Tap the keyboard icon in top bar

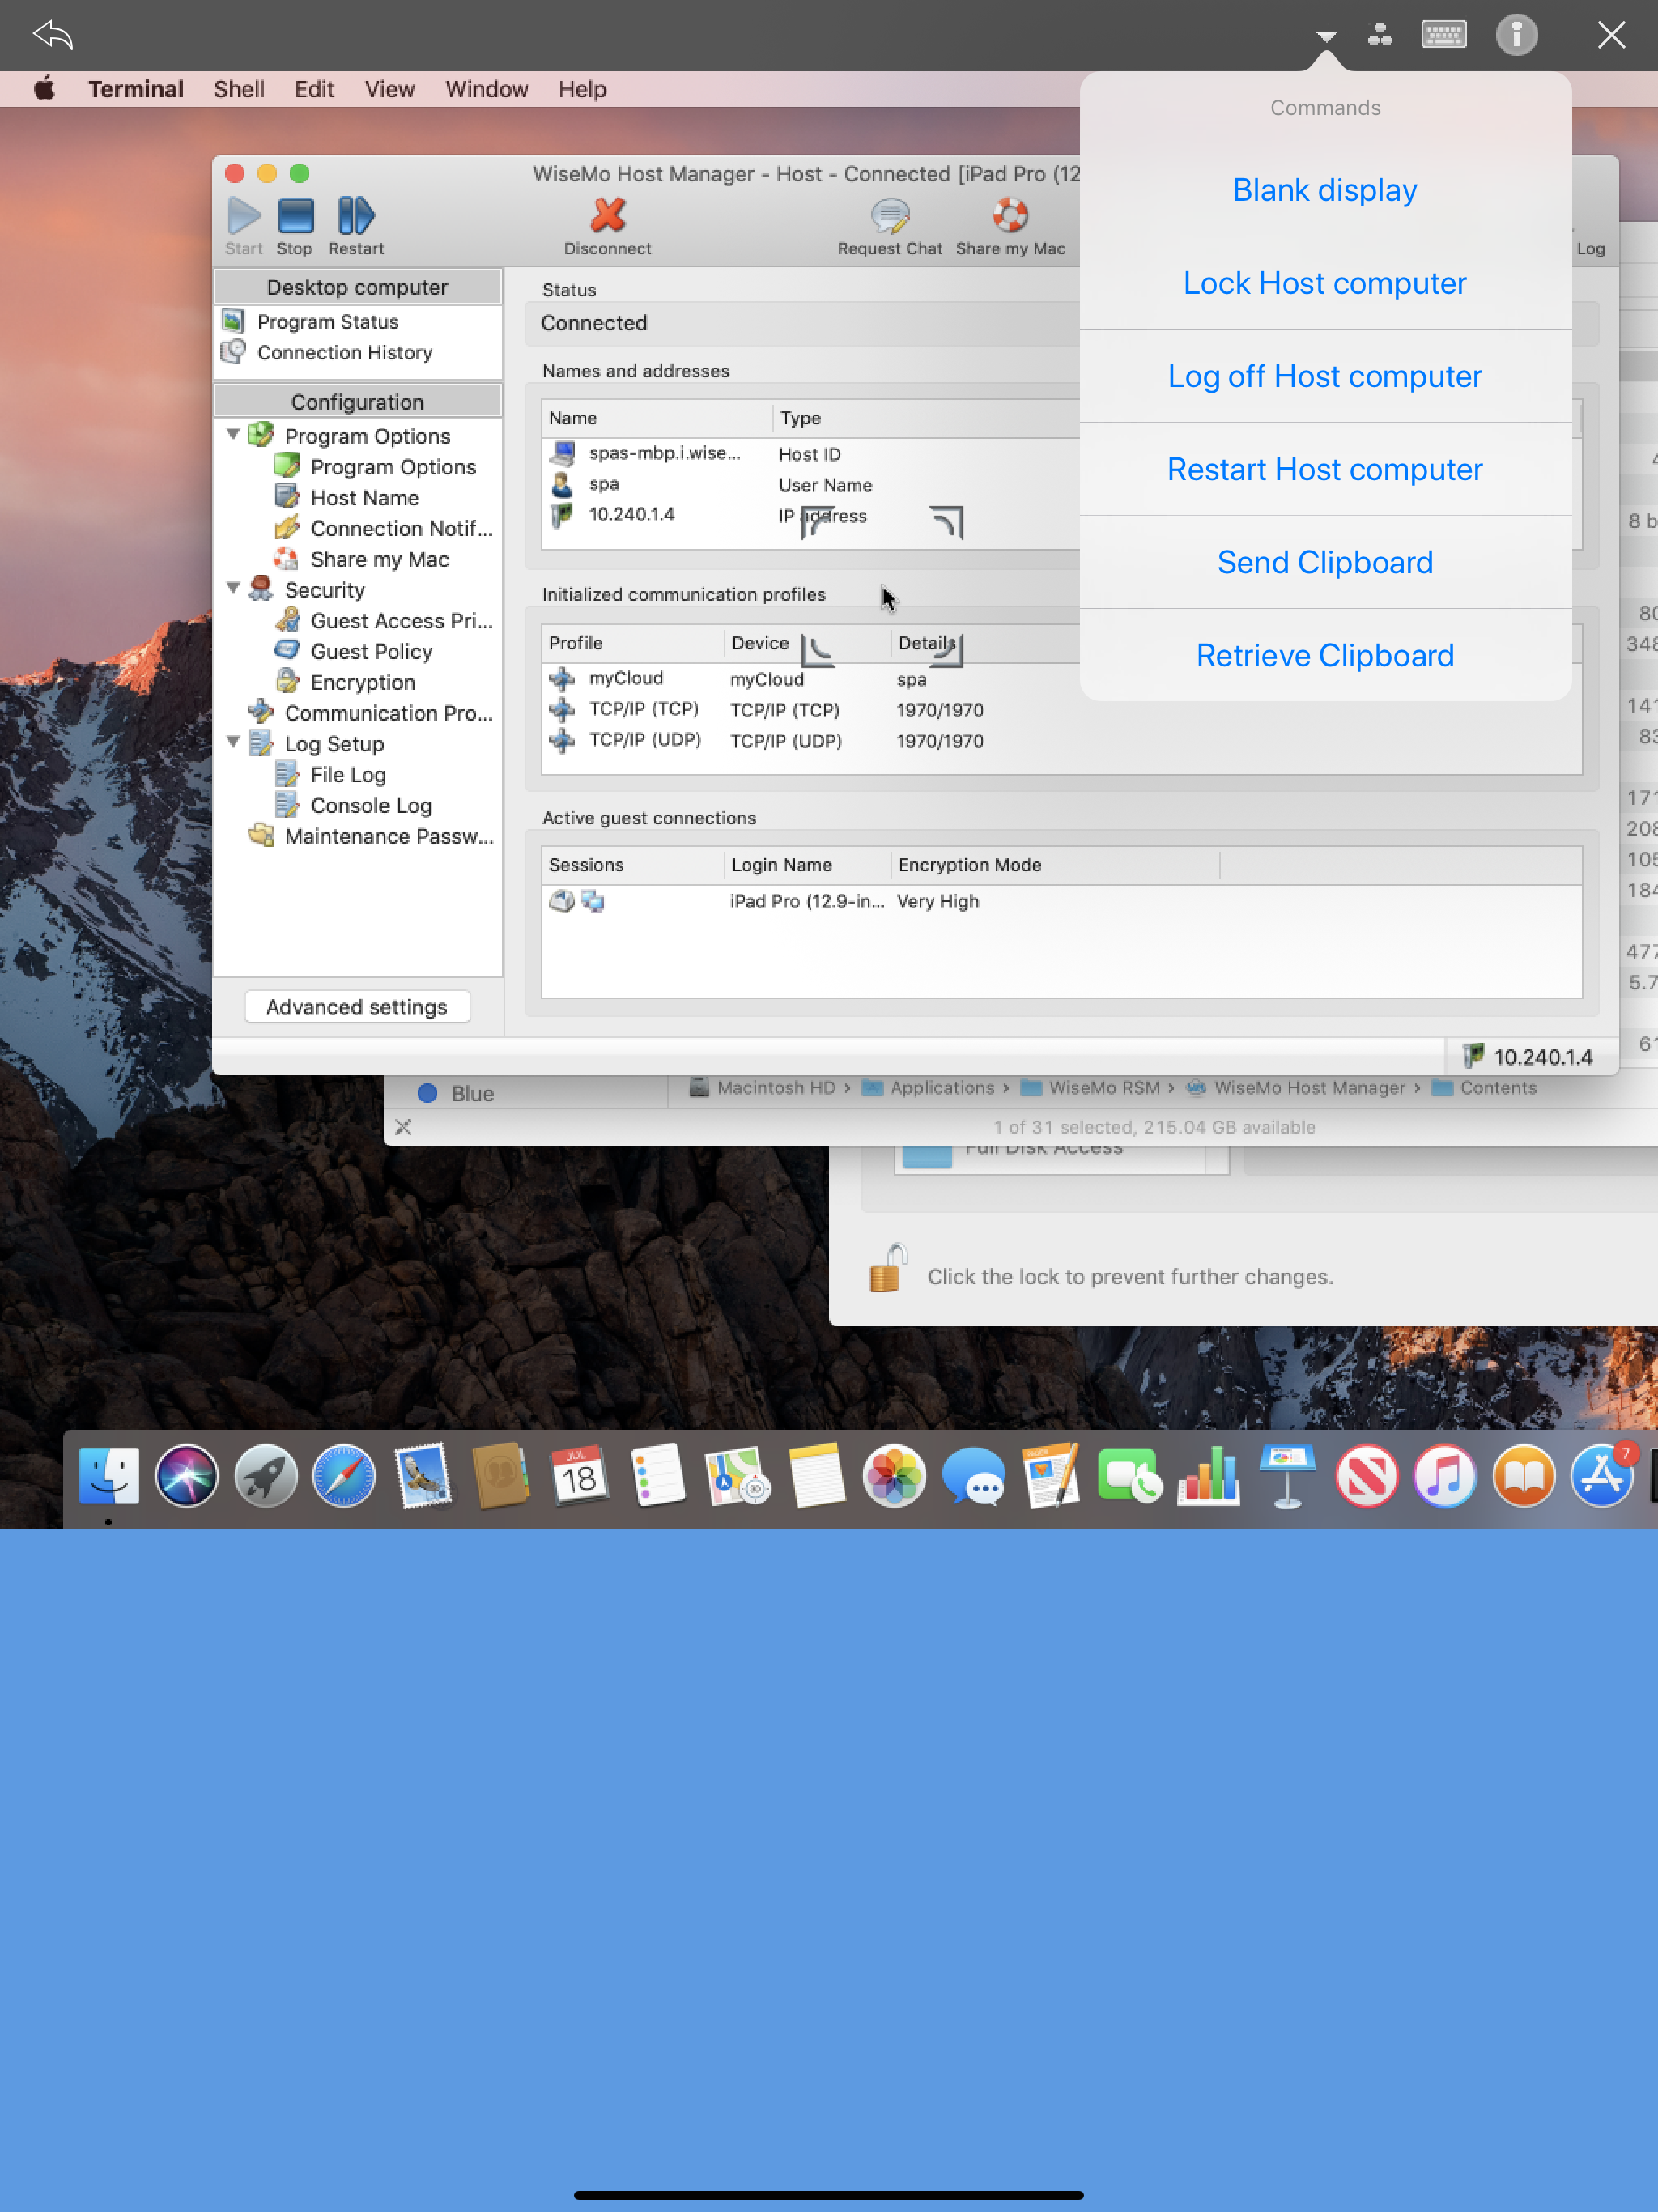[x=1443, y=35]
